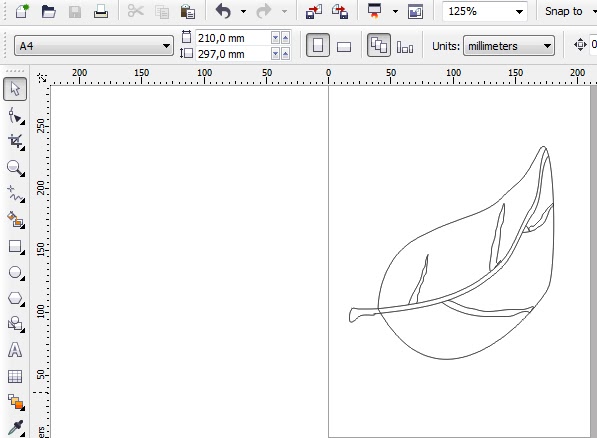The width and height of the screenshot is (597, 438).
Task: Paste from clipboard
Action: click(188, 12)
